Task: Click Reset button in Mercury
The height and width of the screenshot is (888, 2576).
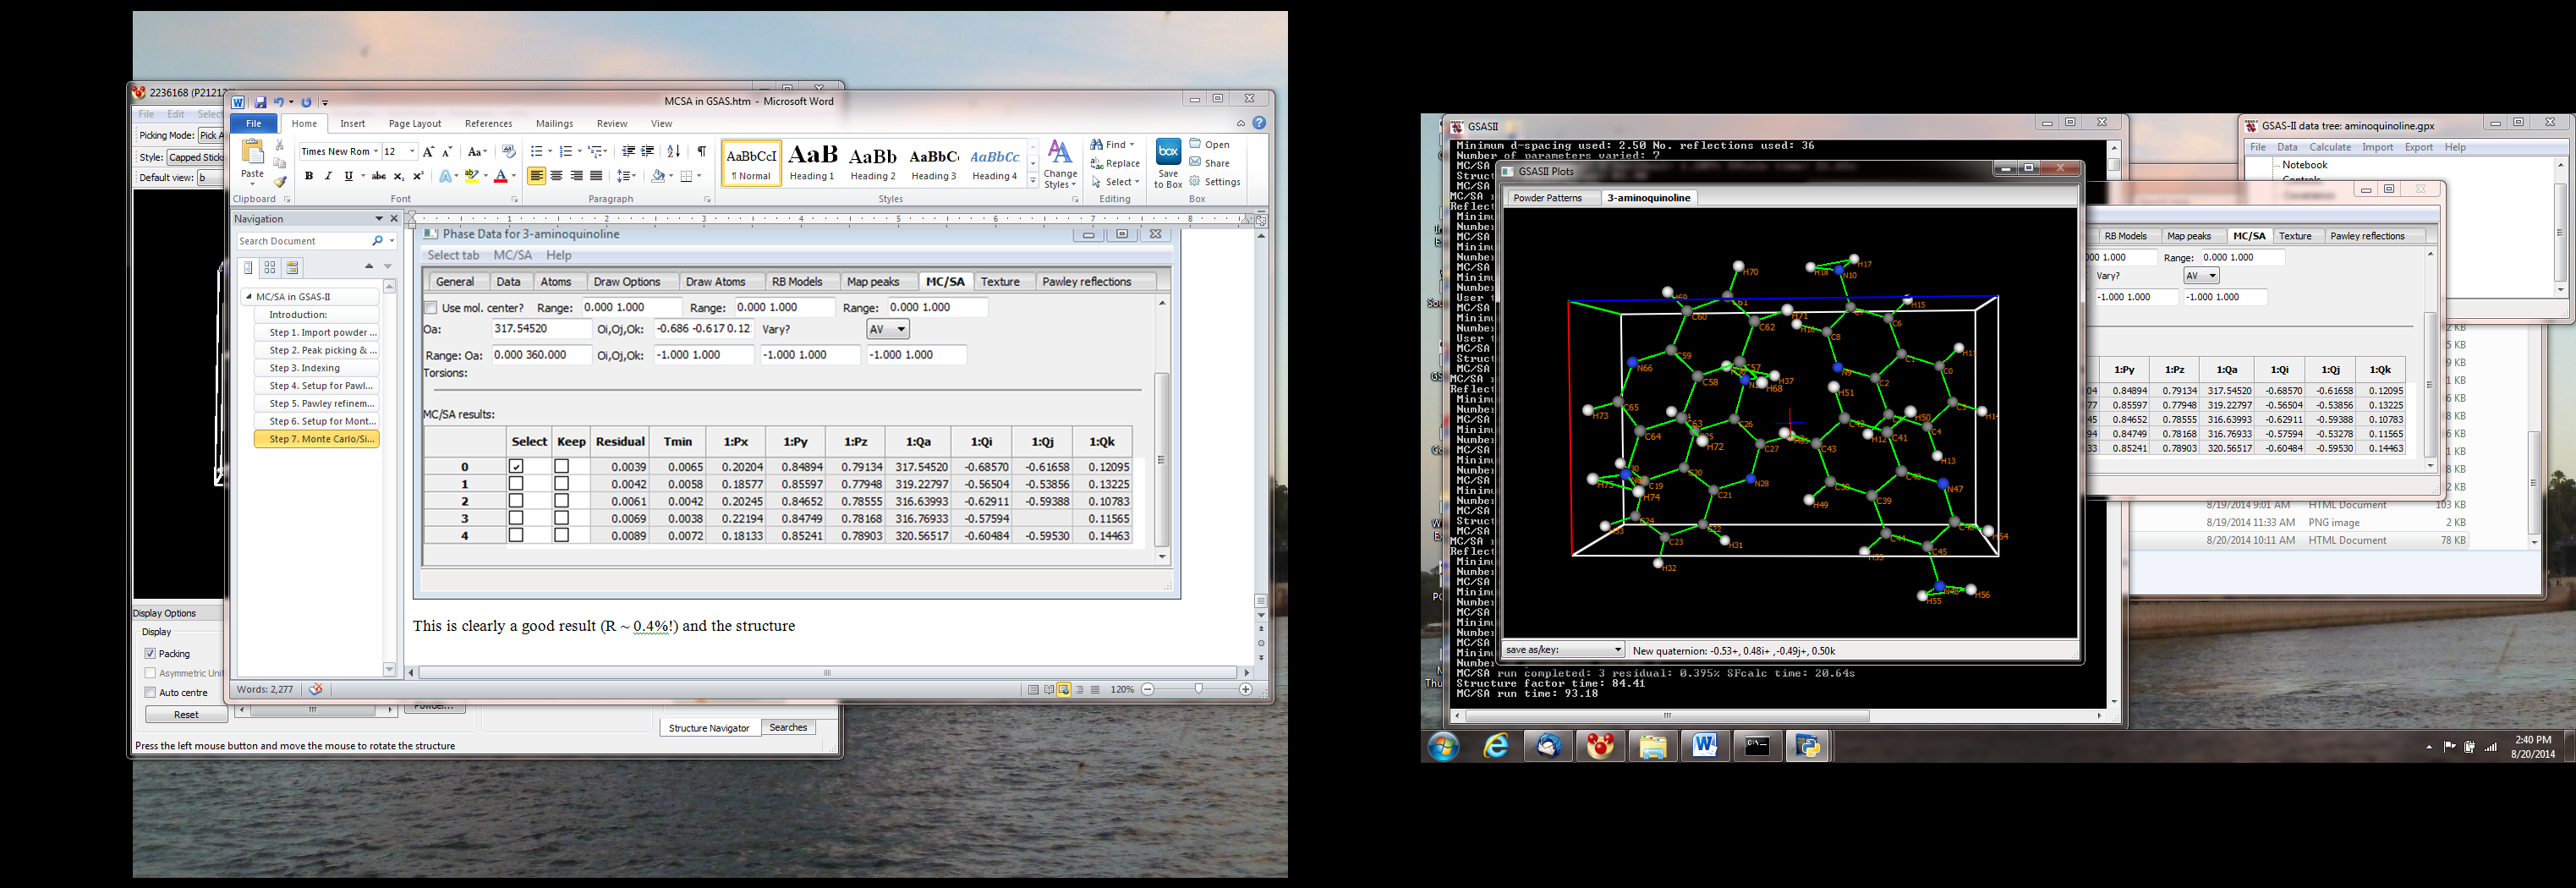Action: click(x=186, y=715)
